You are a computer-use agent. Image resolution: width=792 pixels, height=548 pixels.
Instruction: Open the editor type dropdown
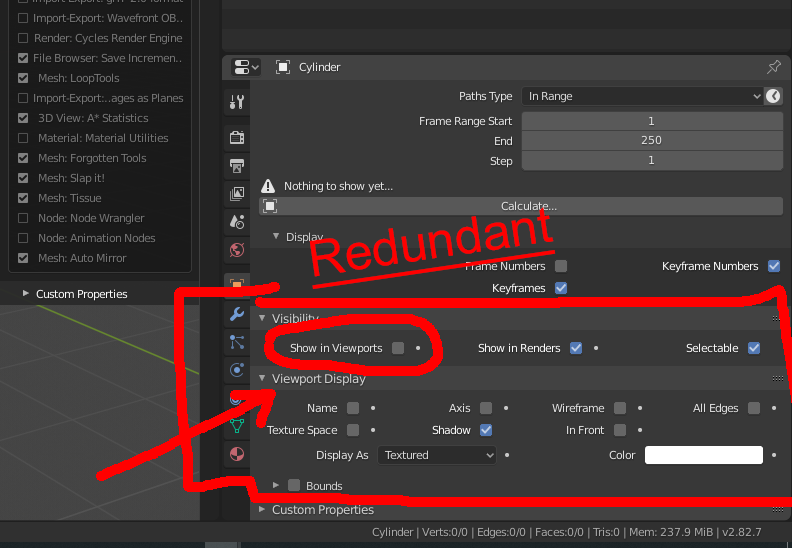pos(245,67)
